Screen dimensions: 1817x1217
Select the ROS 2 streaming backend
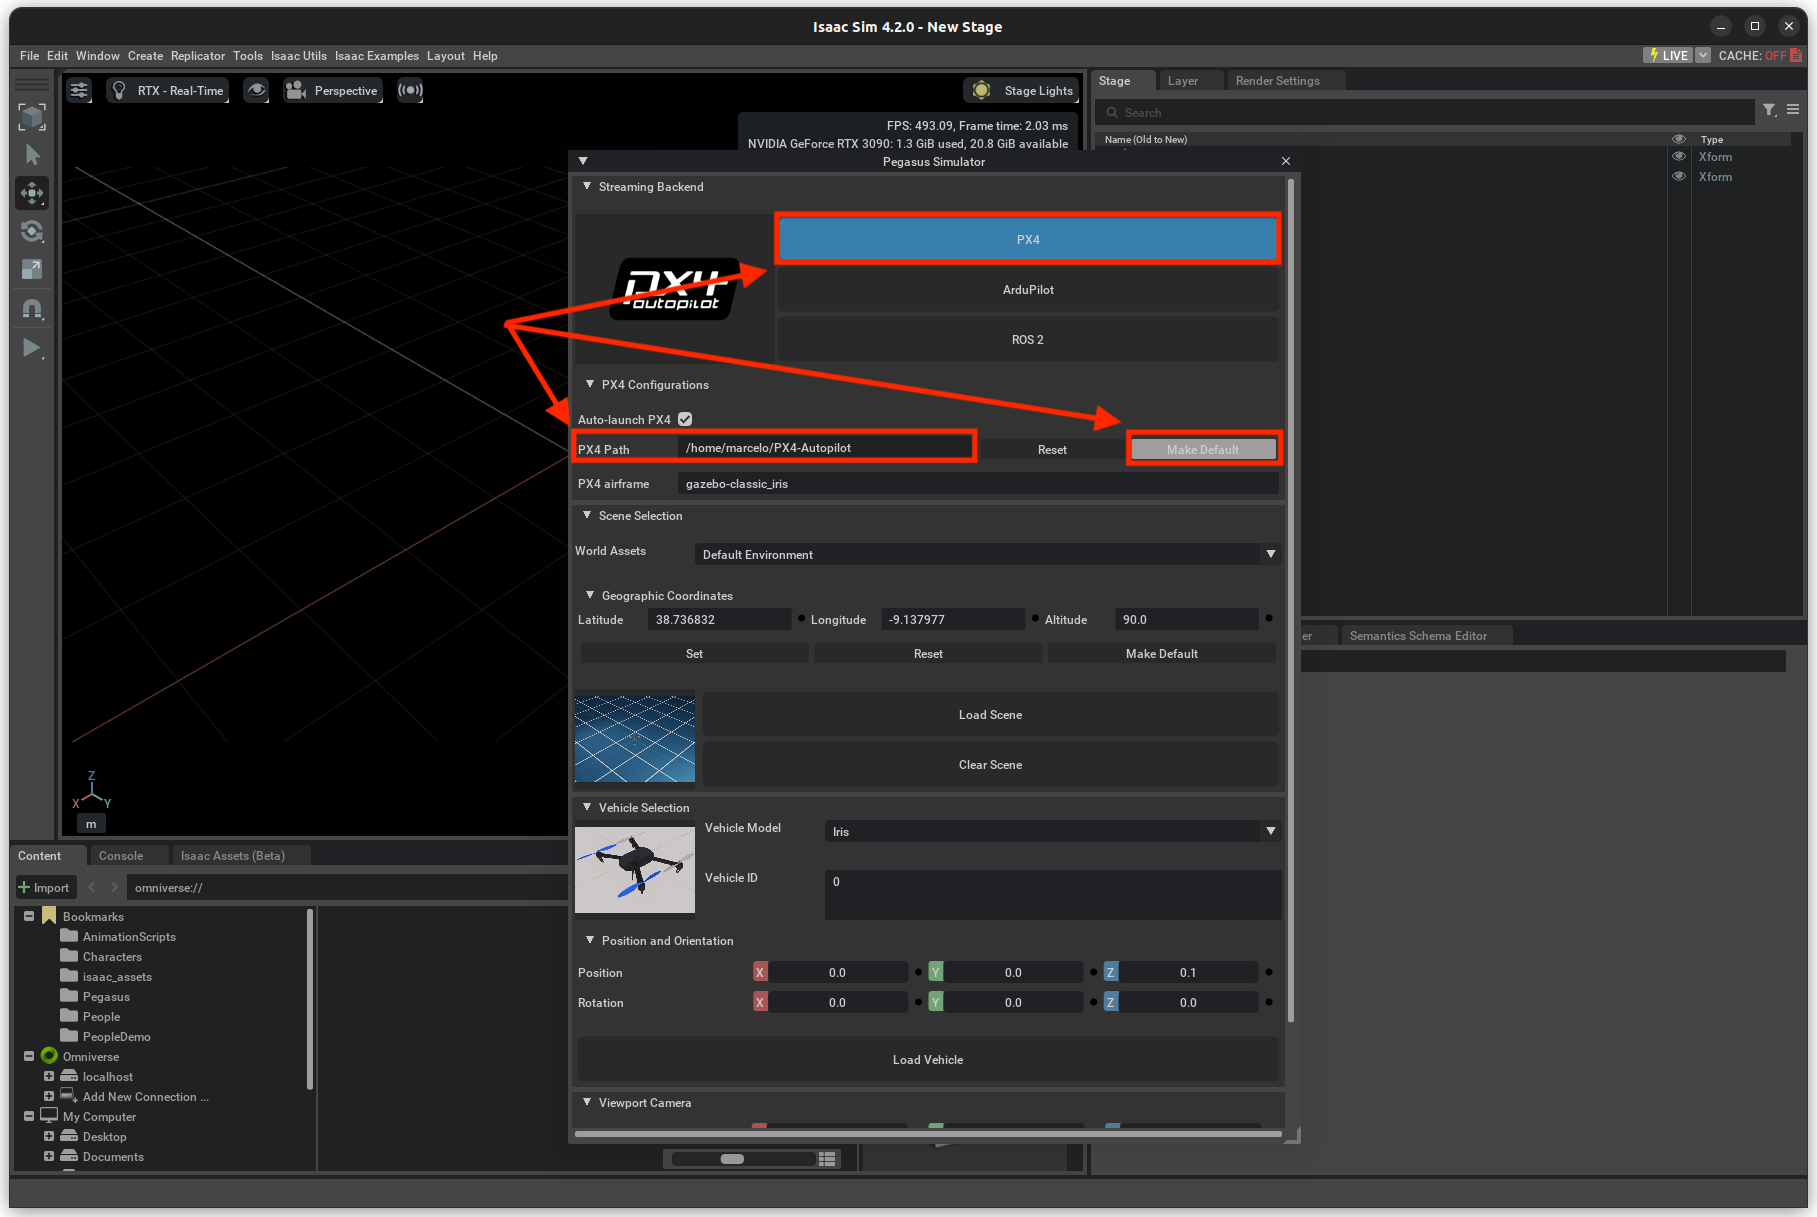click(1028, 339)
